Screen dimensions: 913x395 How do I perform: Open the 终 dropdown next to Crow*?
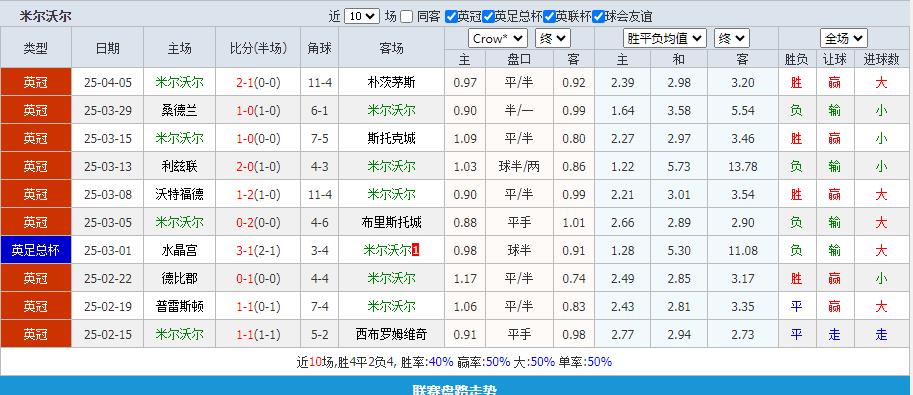point(553,38)
